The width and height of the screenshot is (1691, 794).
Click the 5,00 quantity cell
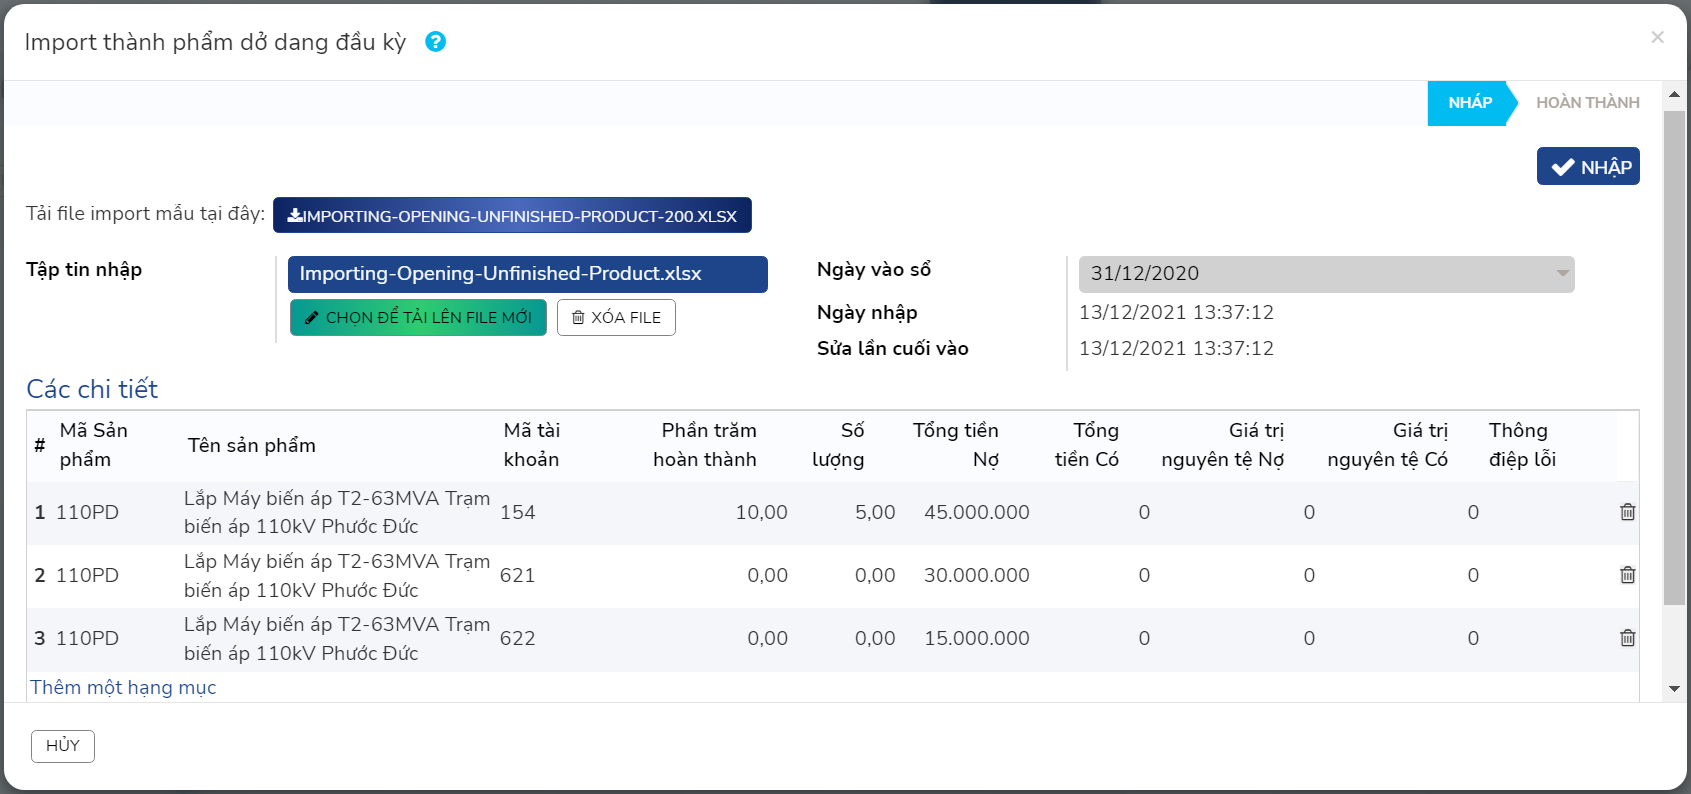point(875,512)
